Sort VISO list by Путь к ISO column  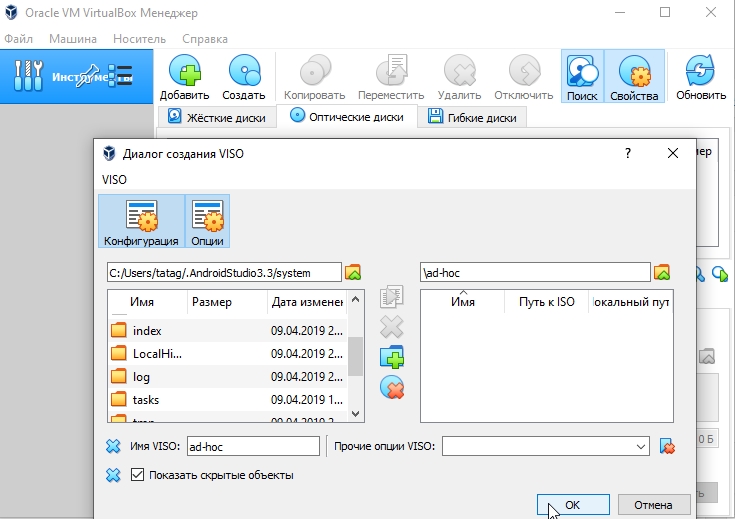pyautogui.click(x=547, y=302)
